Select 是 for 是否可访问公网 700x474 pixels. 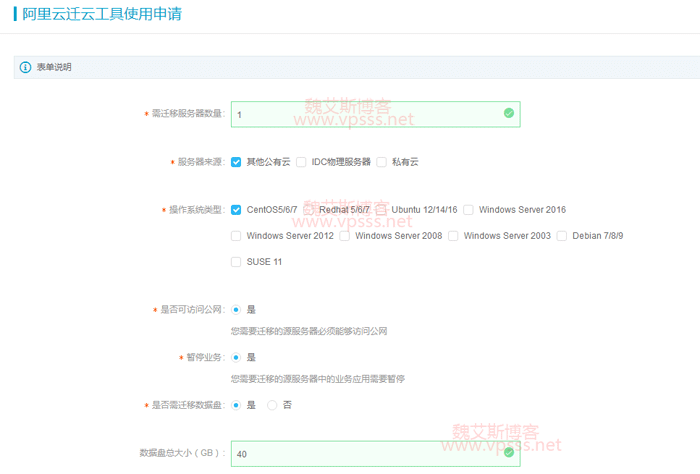click(236, 310)
